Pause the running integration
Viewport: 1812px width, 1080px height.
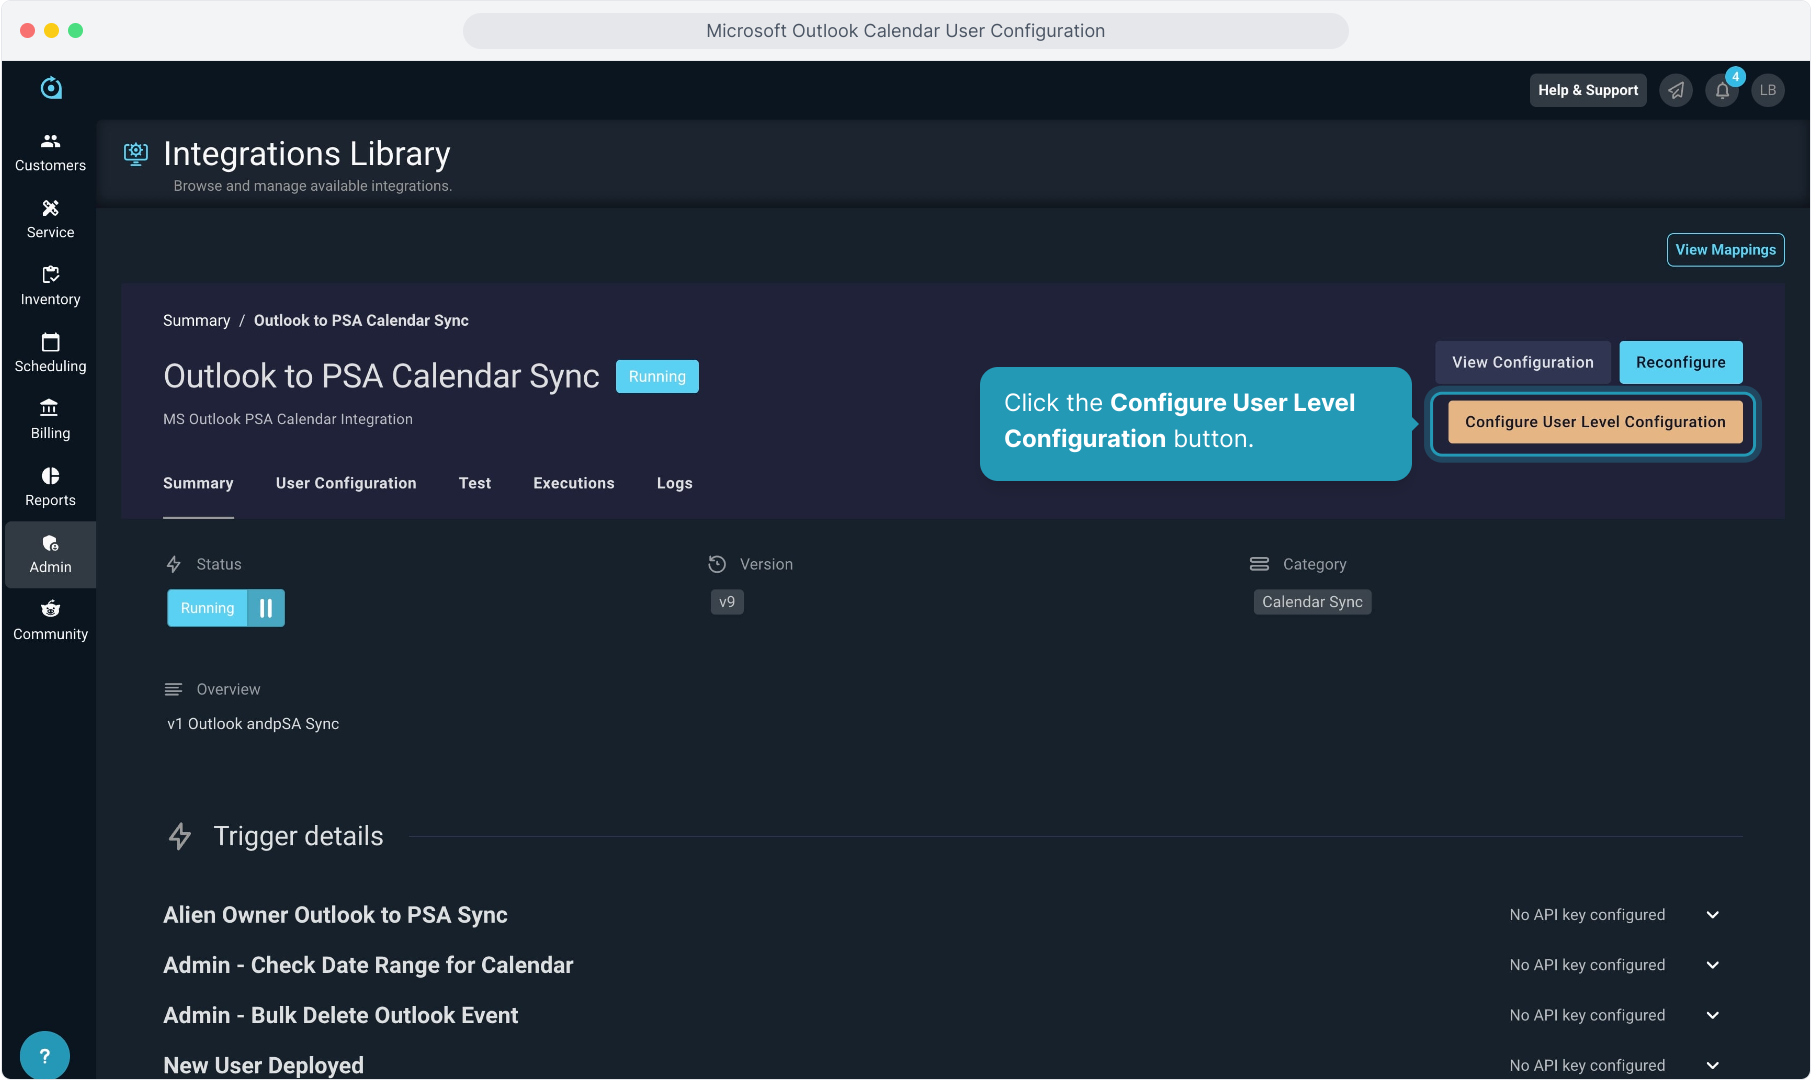pos(266,608)
